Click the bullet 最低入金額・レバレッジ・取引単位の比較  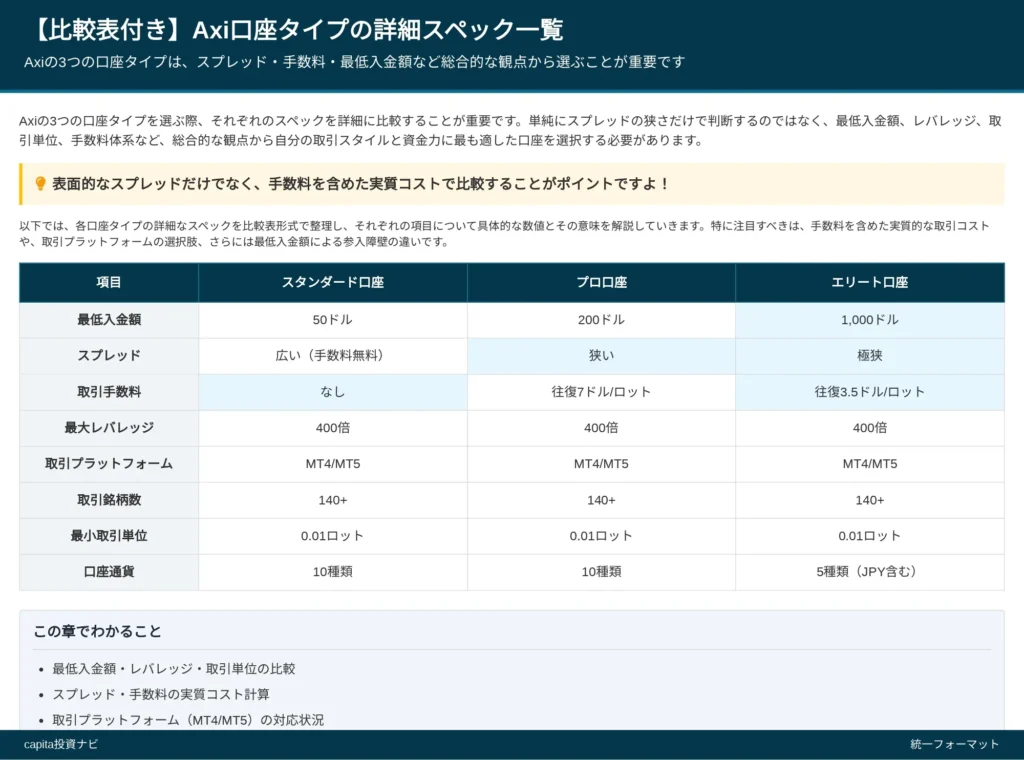[x=174, y=669]
